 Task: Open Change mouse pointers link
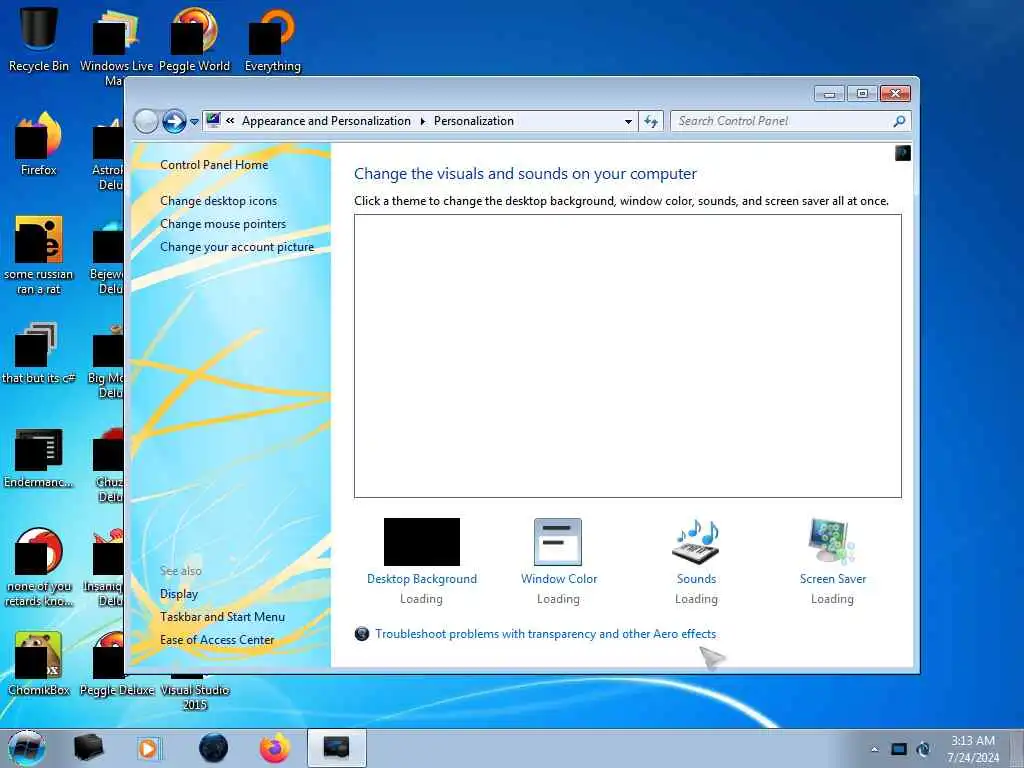pos(223,224)
